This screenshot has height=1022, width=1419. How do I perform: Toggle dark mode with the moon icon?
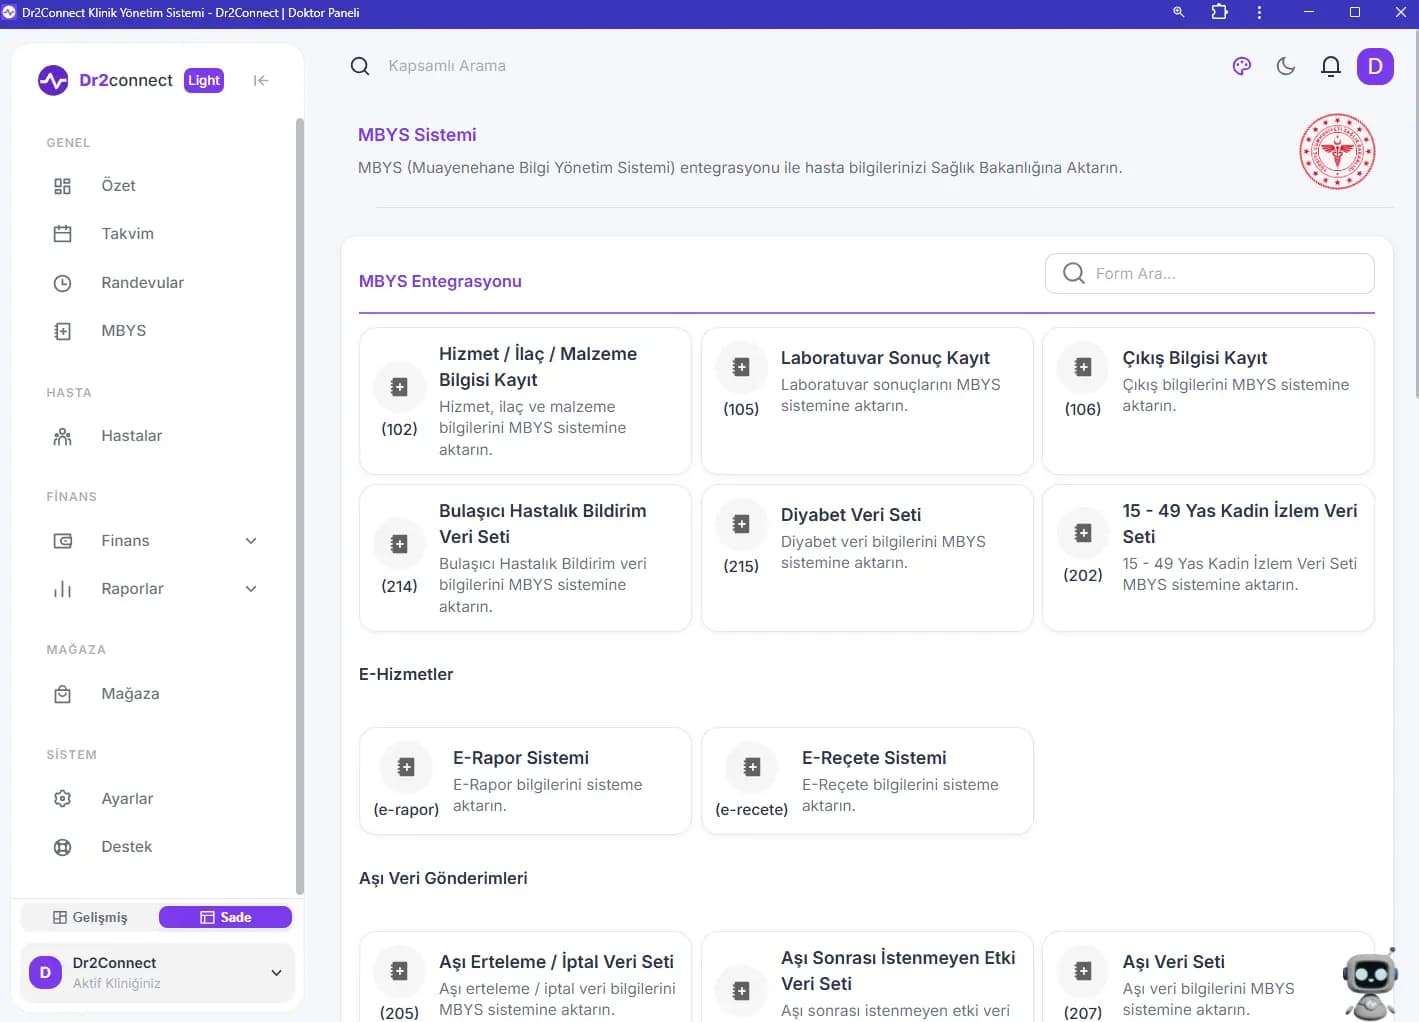1286,66
